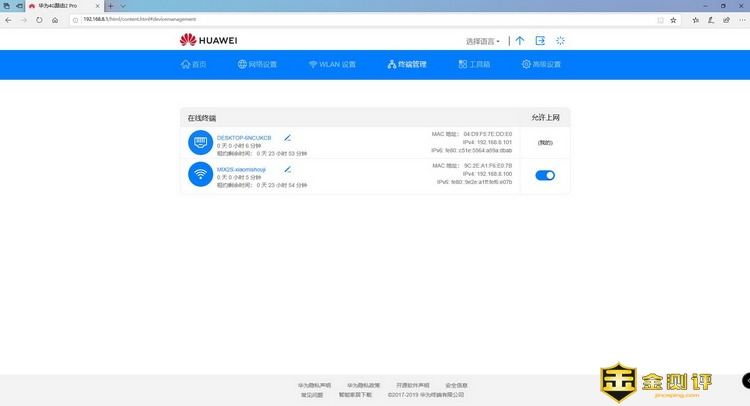Viewport: 750px width, 406px height.
Task: Click the 智能家居下载 footer link
Action: (x=355, y=395)
